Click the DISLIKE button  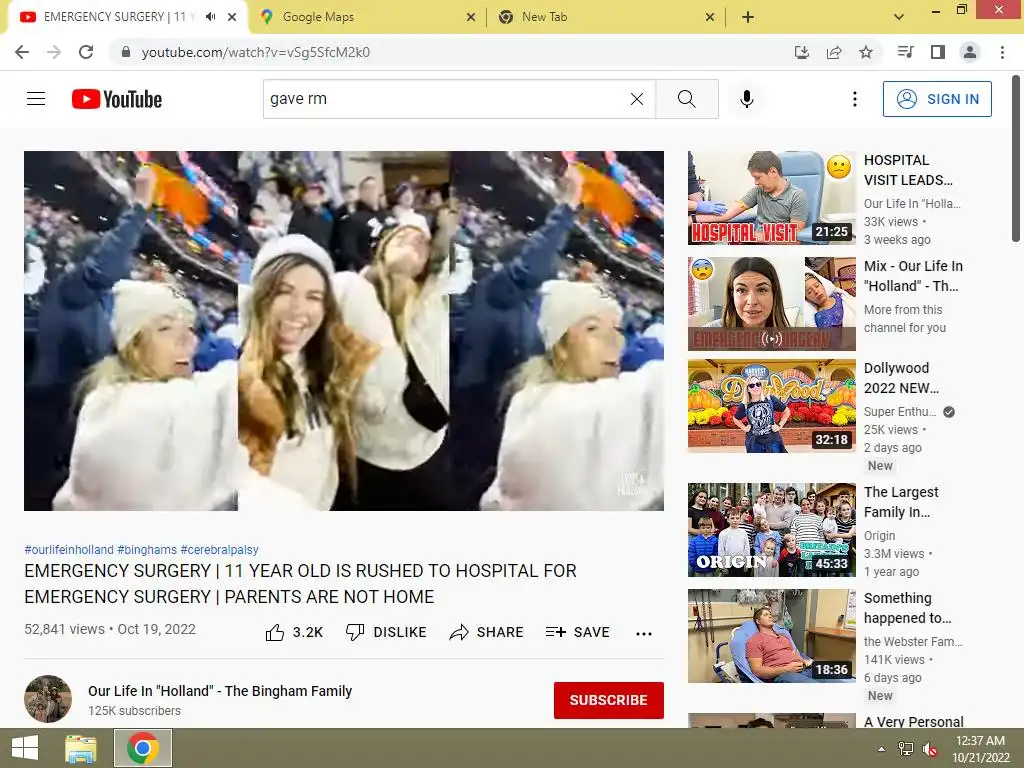[x=386, y=632]
